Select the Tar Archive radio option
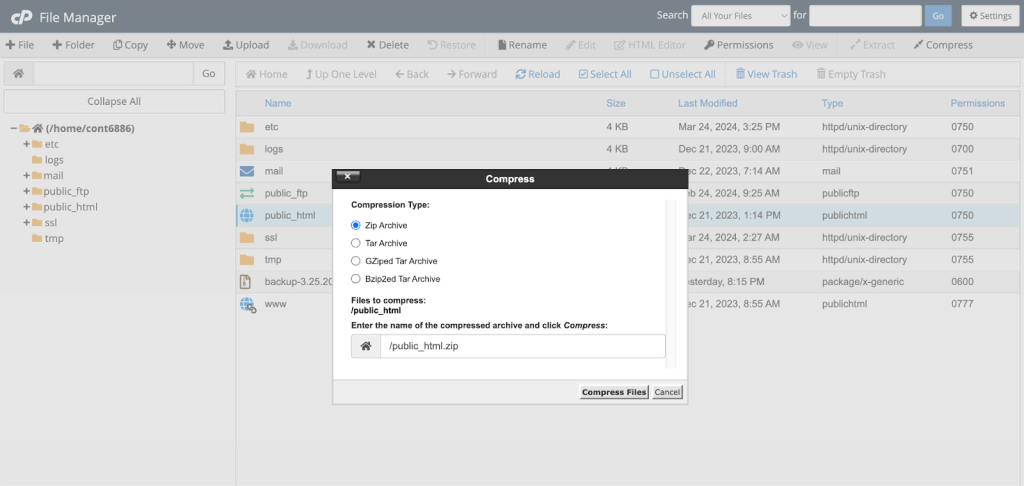Screen dimensions: 1024x486 coord(356,243)
